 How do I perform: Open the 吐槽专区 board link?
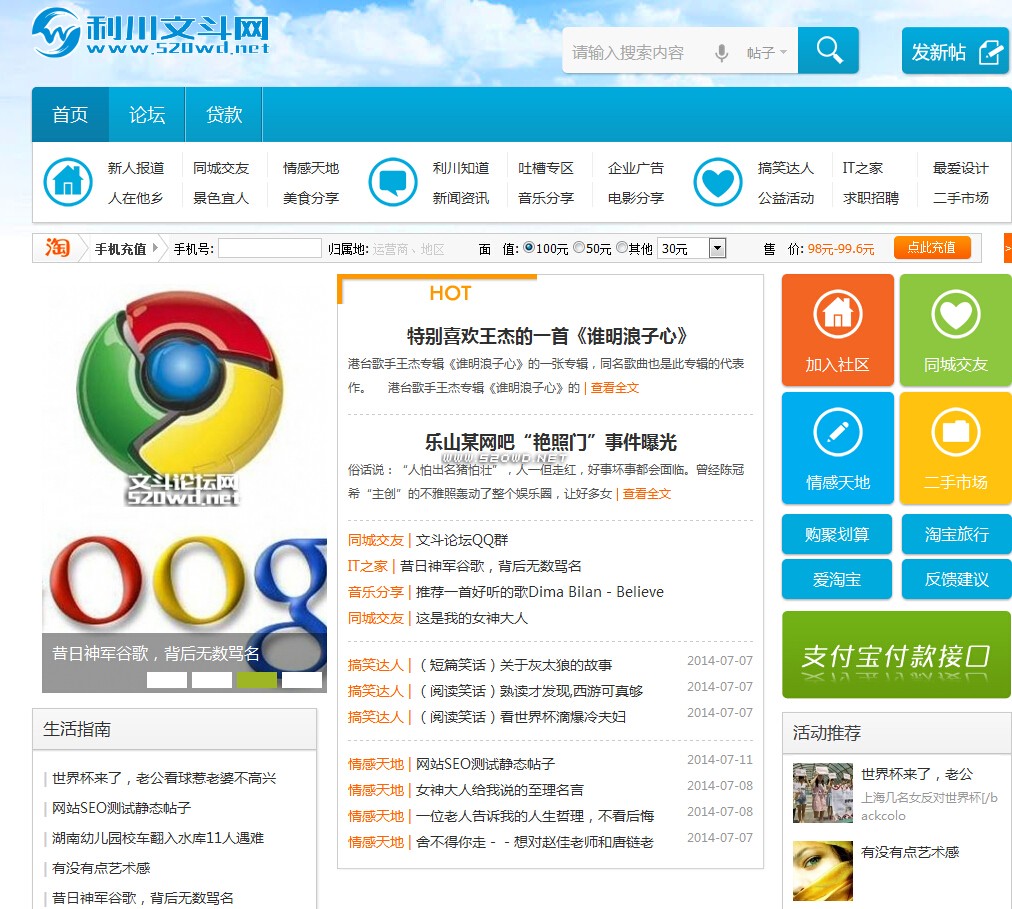[546, 168]
